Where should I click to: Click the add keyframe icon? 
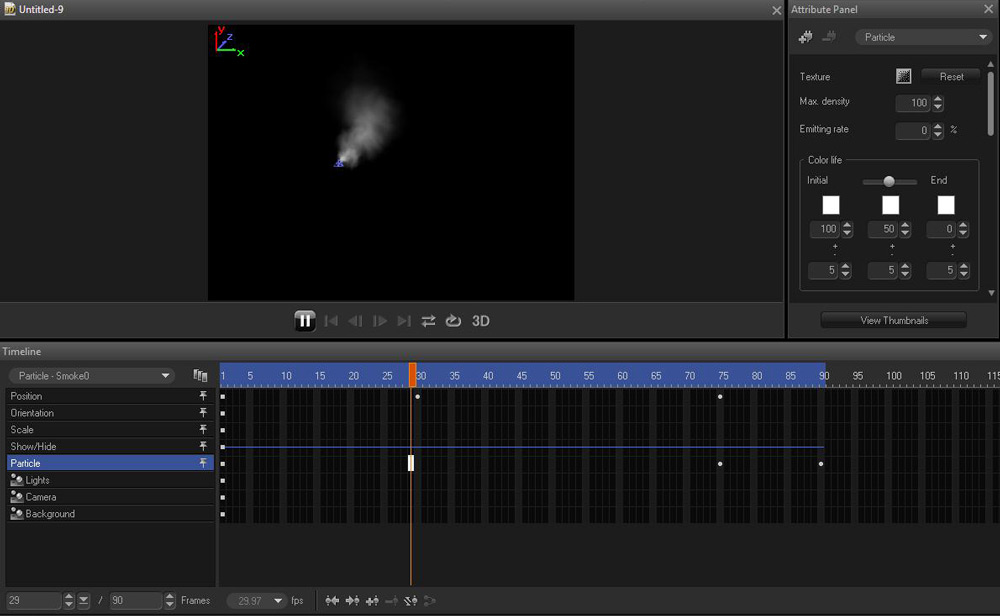pyautogui.click(x=372, y=600)
